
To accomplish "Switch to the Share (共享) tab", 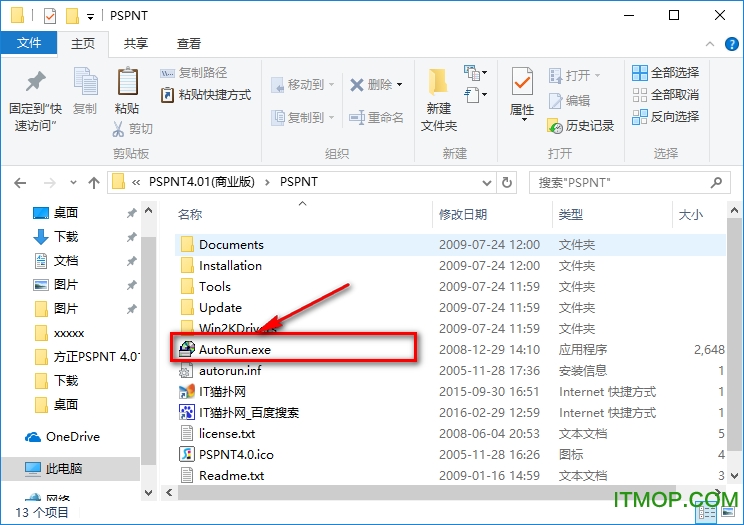I will [x=136, y=44].
